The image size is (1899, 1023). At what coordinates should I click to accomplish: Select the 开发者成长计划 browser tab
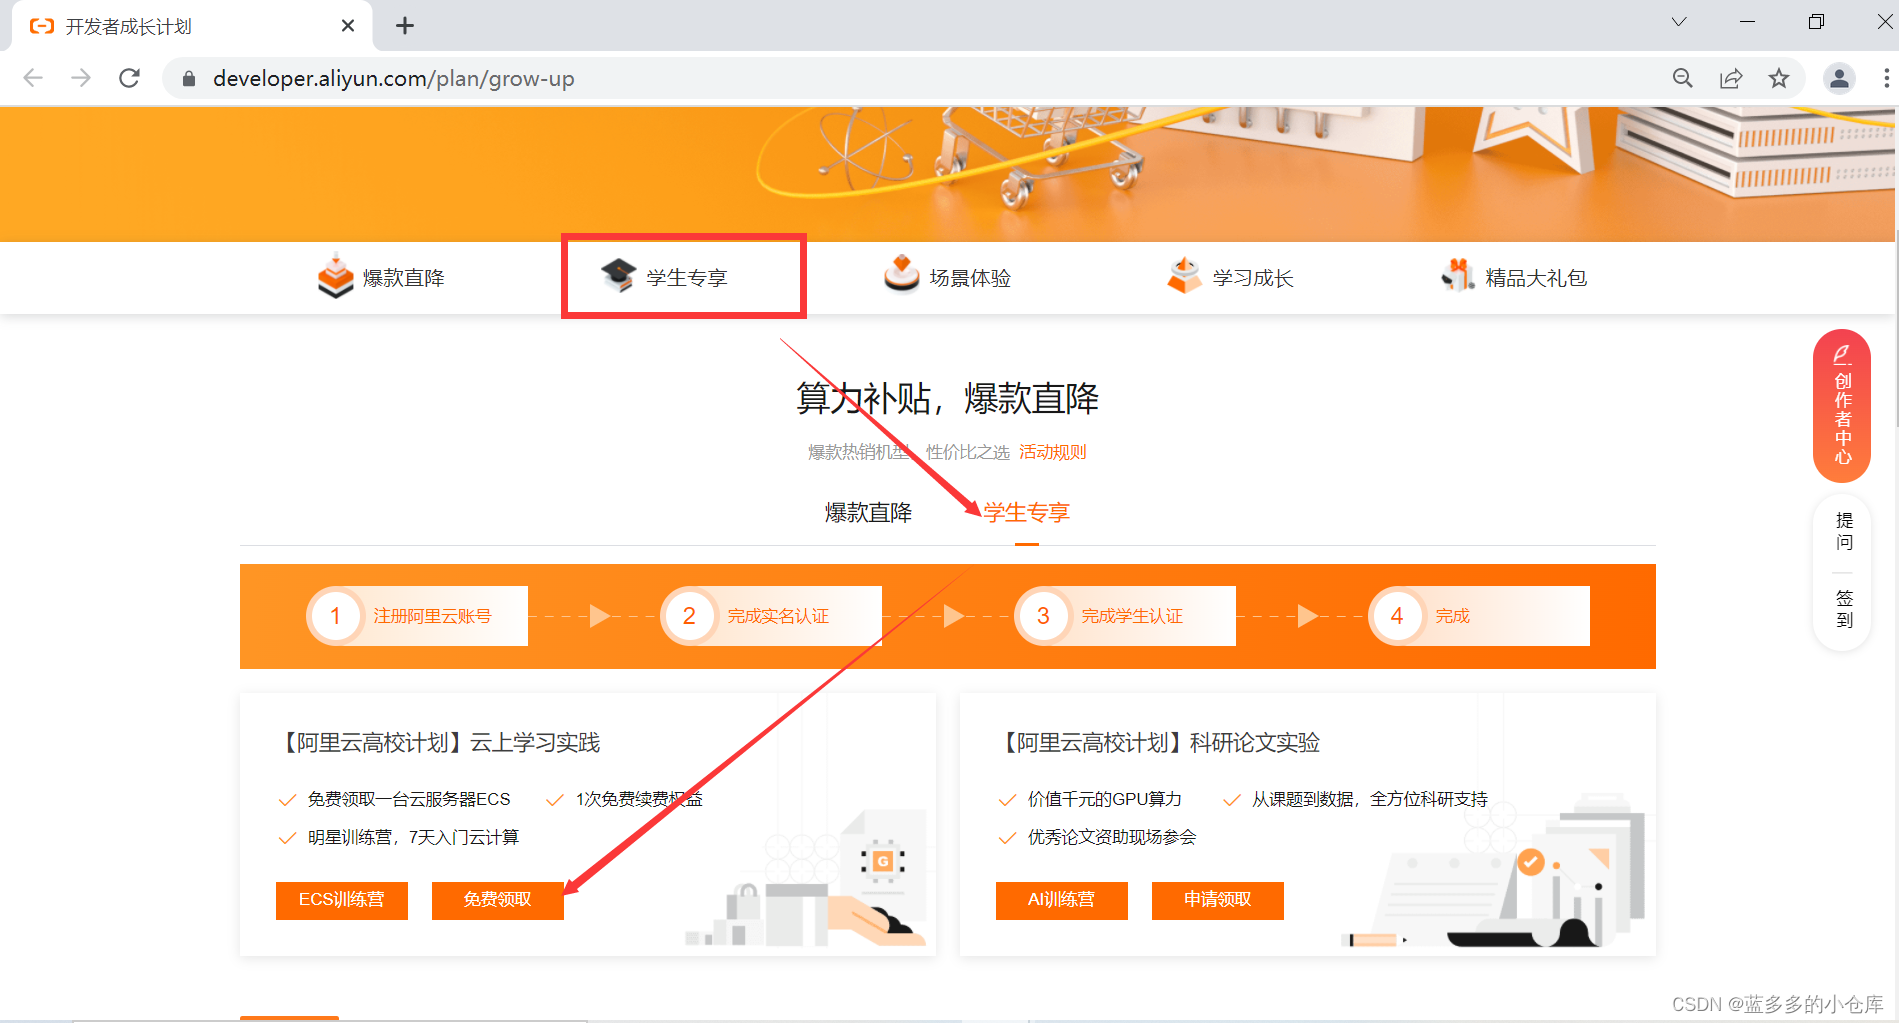tap(191, 26)
